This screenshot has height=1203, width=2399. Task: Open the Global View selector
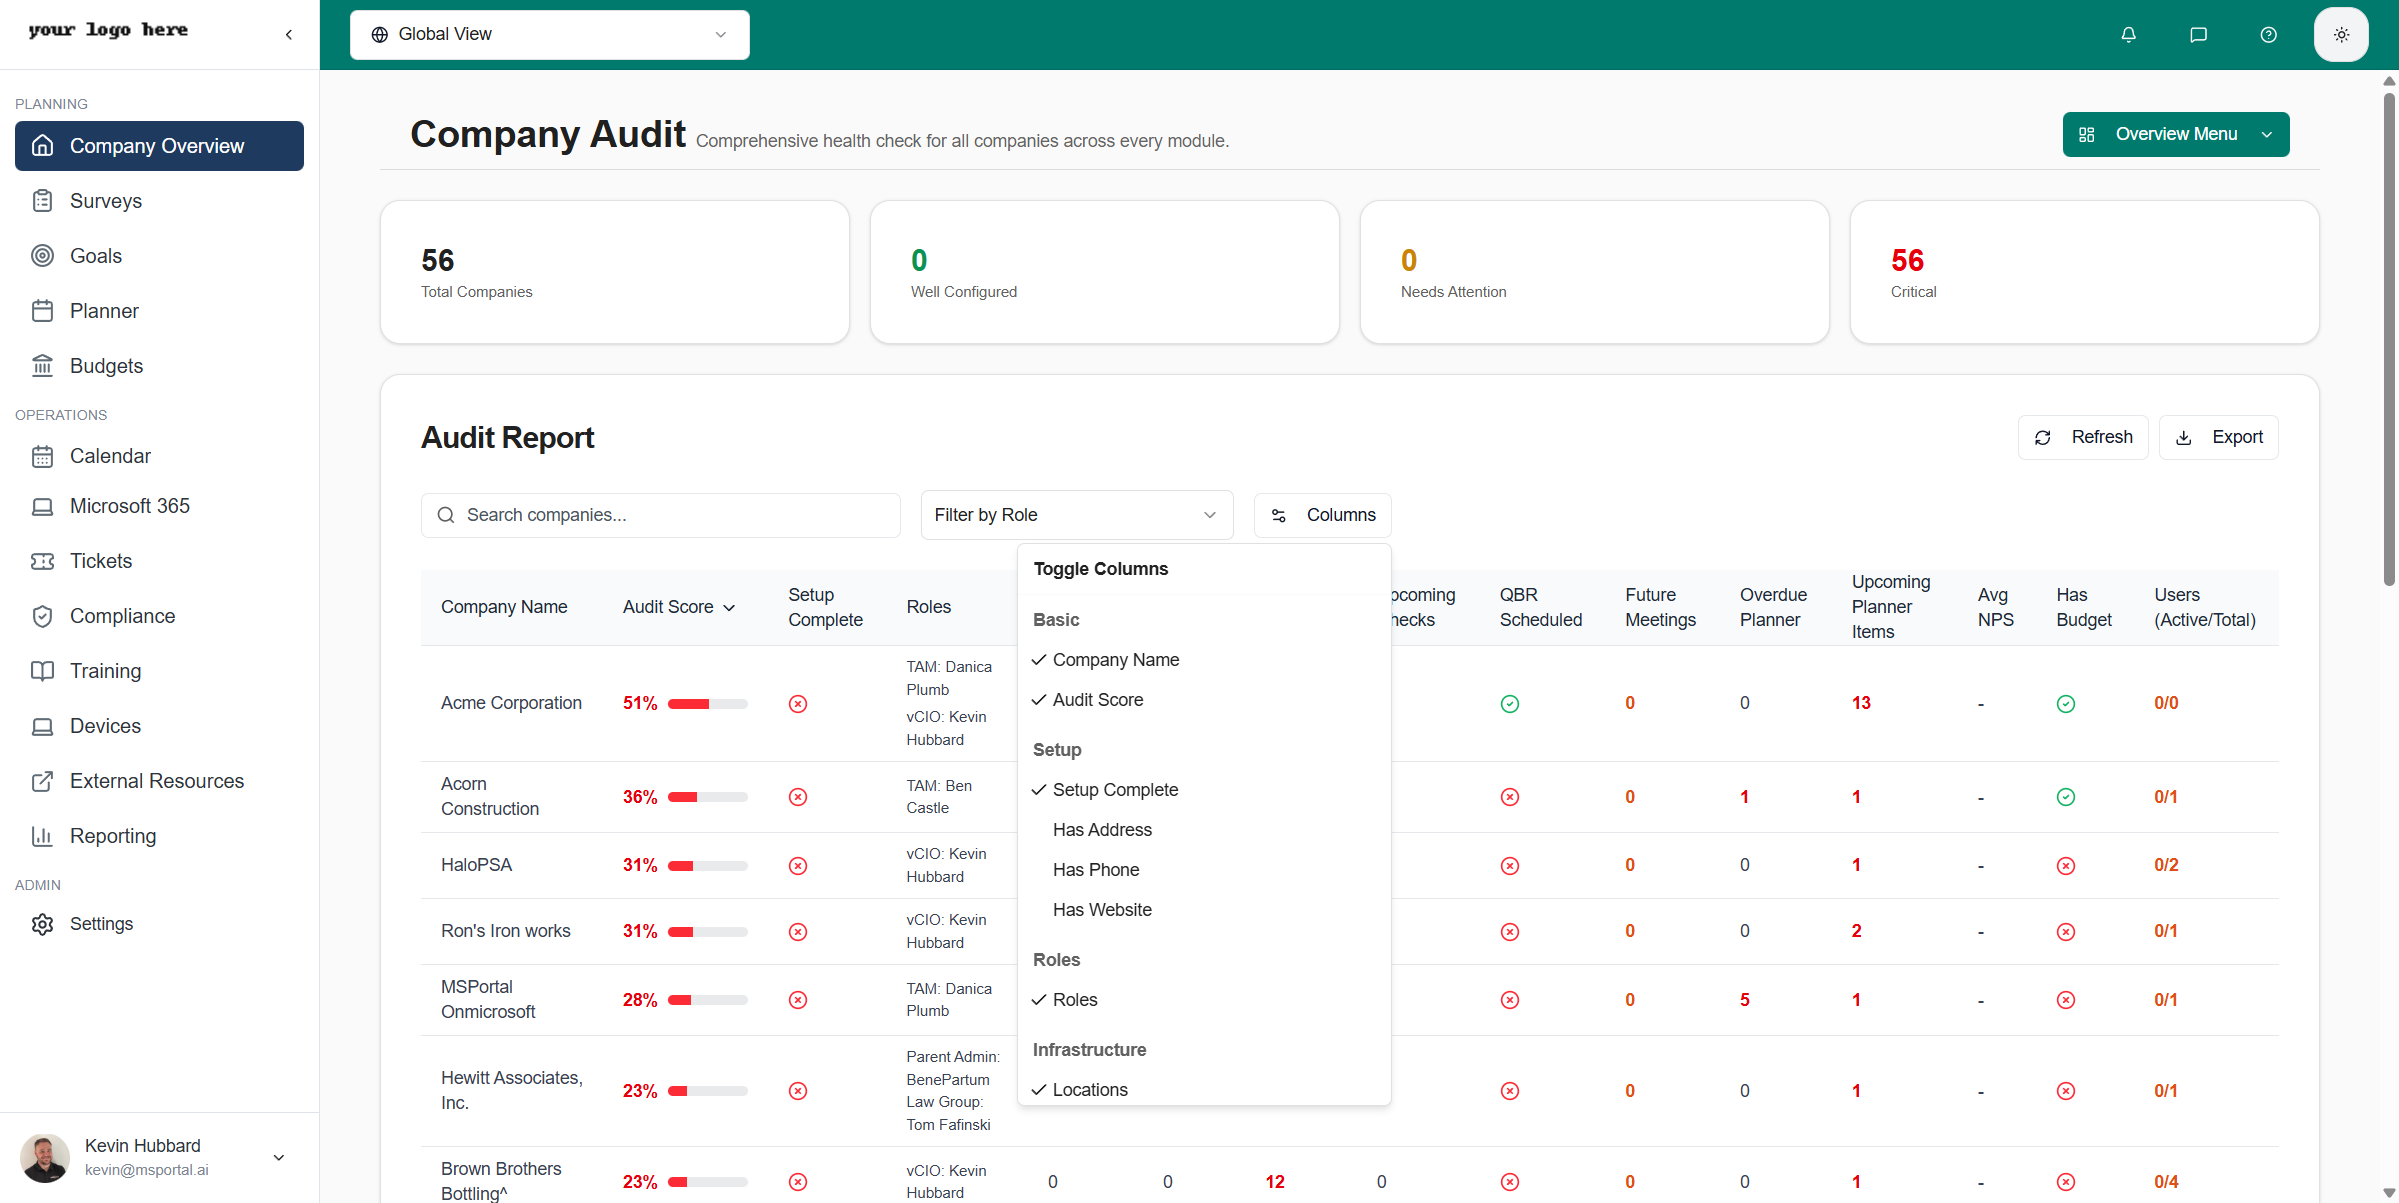549,34
